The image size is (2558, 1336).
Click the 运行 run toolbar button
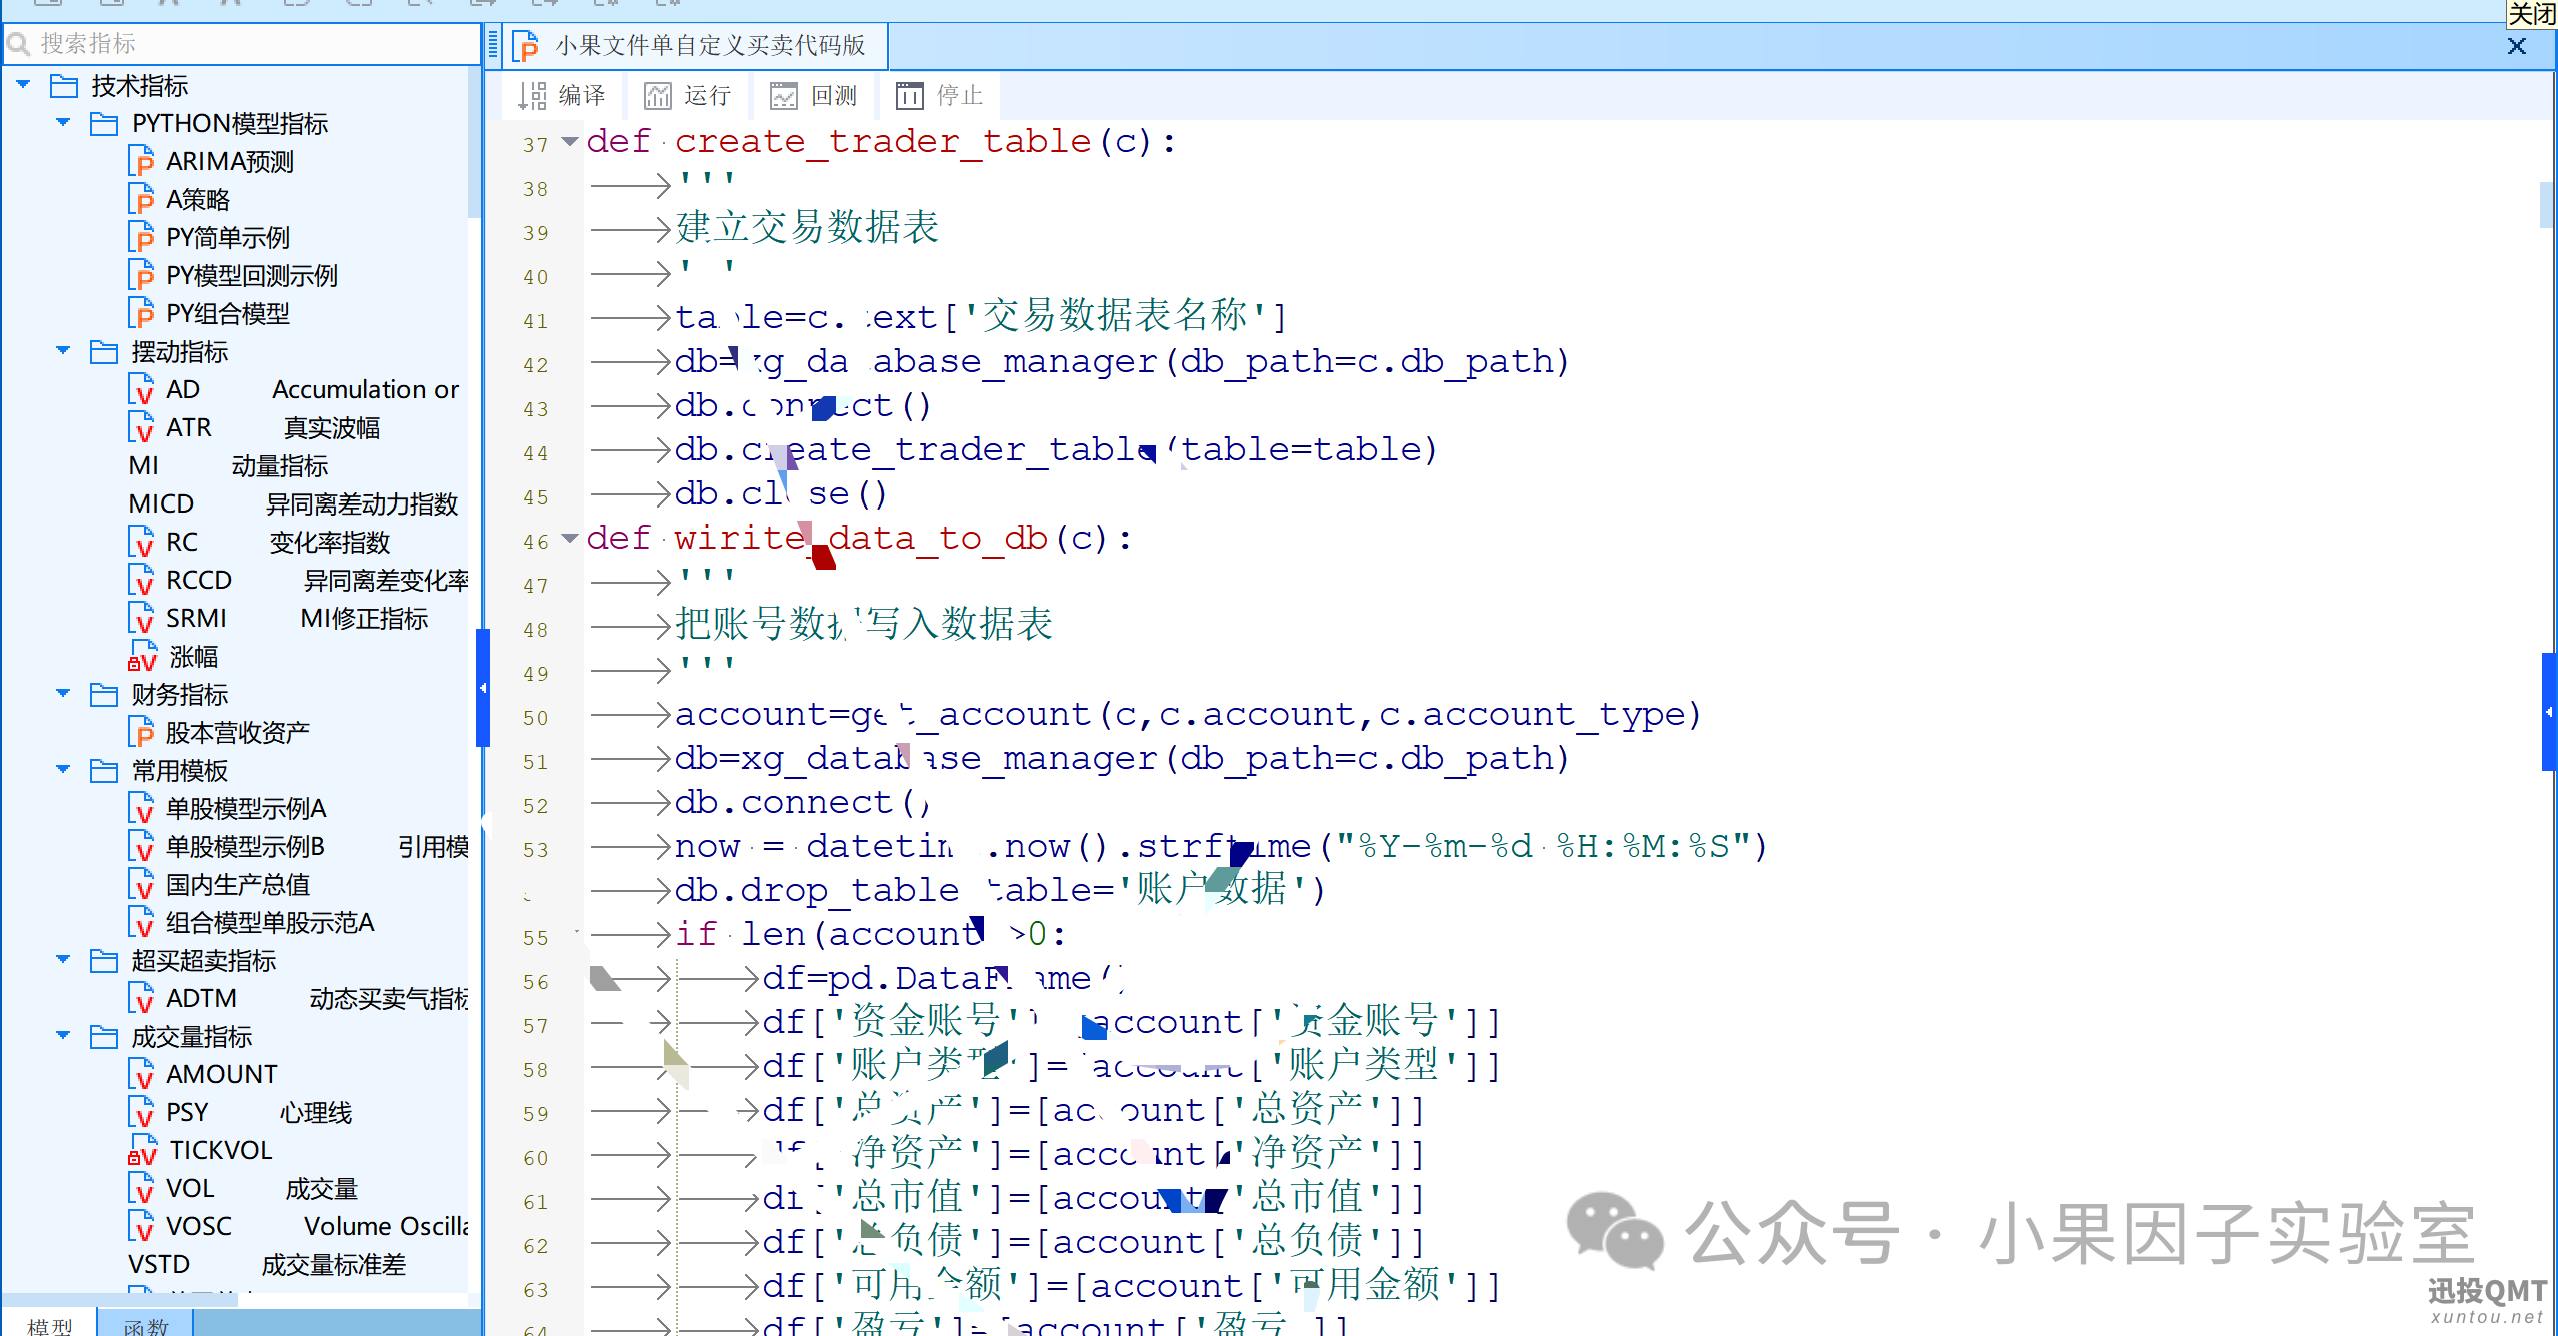[x=688, y=96]
